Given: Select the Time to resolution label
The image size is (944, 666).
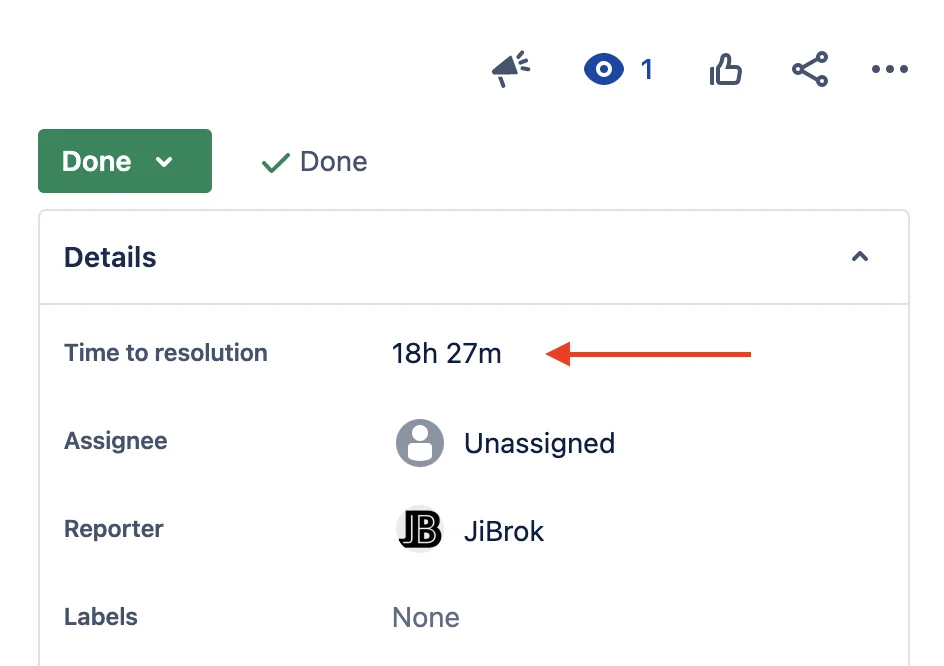Looking at the screenshot, I should click(166, 353).
